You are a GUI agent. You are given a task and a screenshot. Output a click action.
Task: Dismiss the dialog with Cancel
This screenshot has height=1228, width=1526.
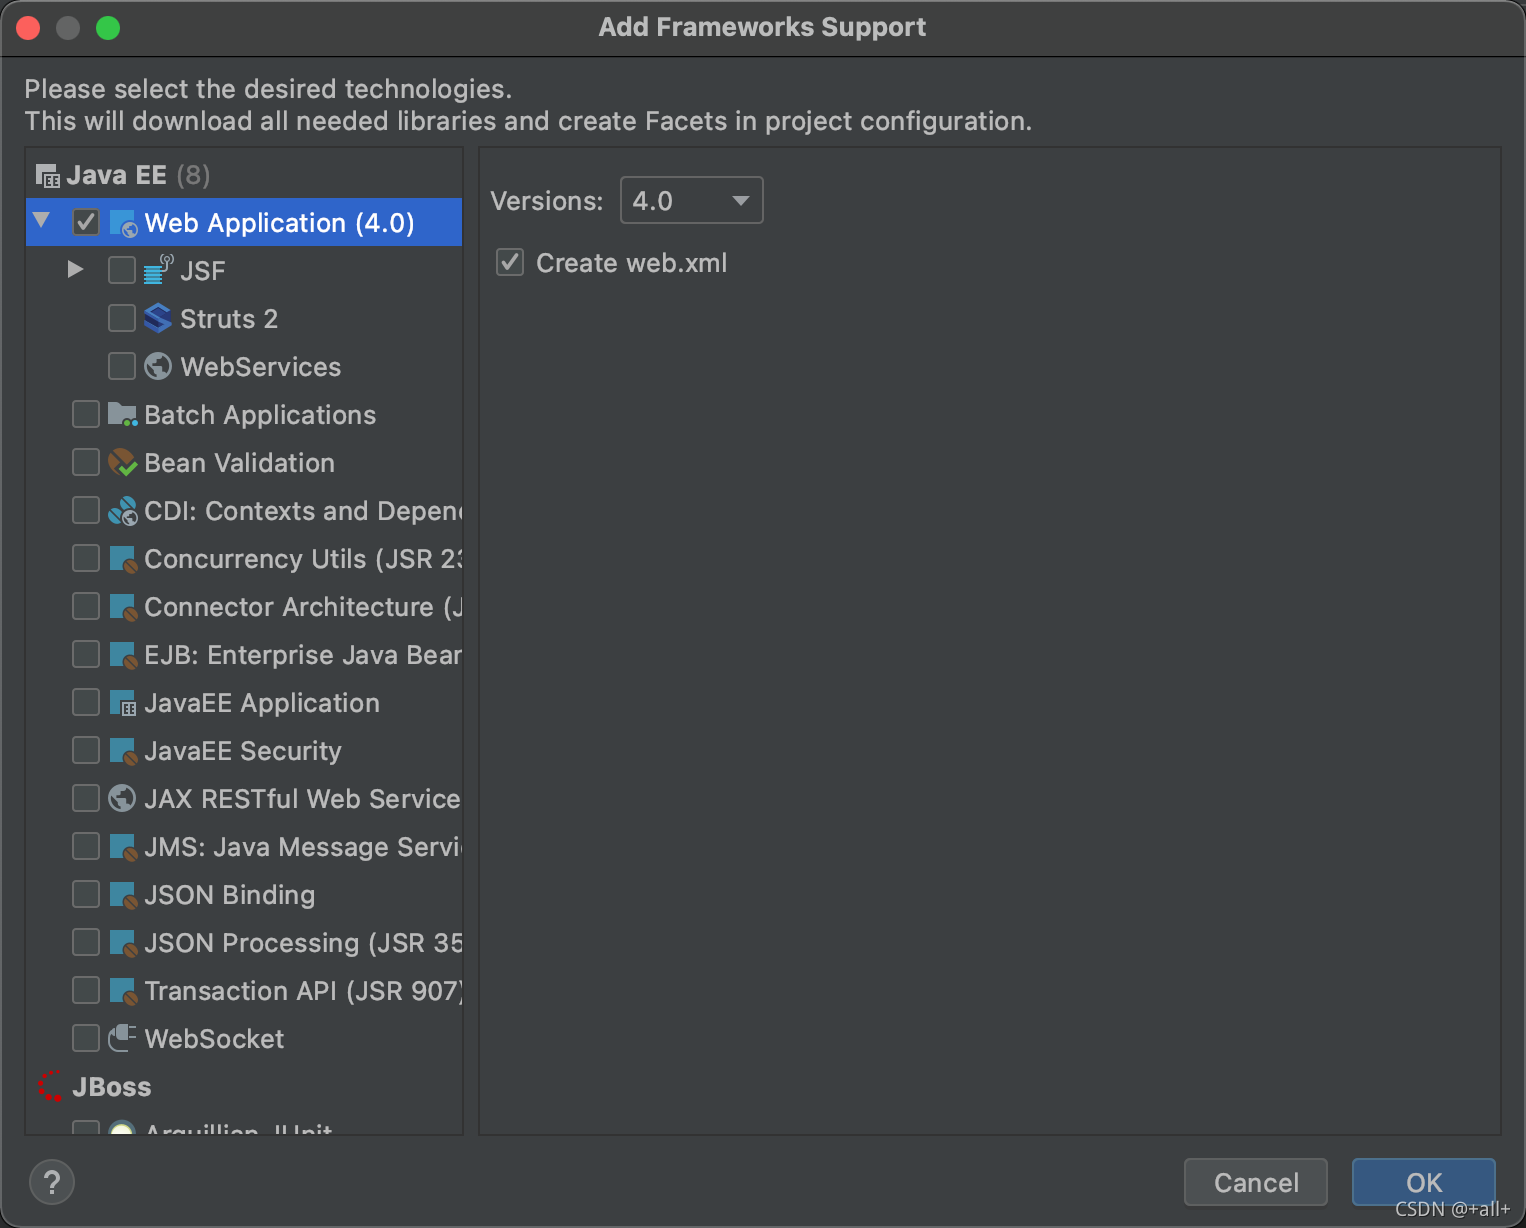[1256, 1183]
